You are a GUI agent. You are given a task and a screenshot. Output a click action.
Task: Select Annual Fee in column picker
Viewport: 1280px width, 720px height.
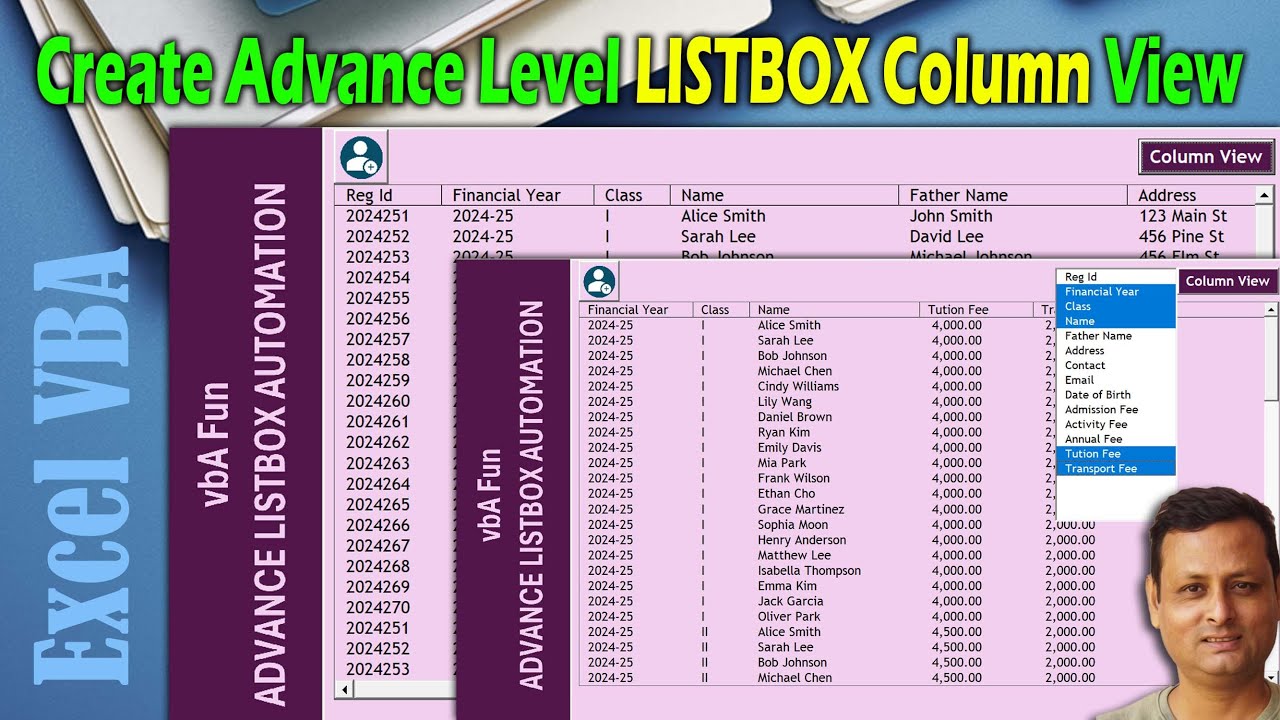point(1116,439)
